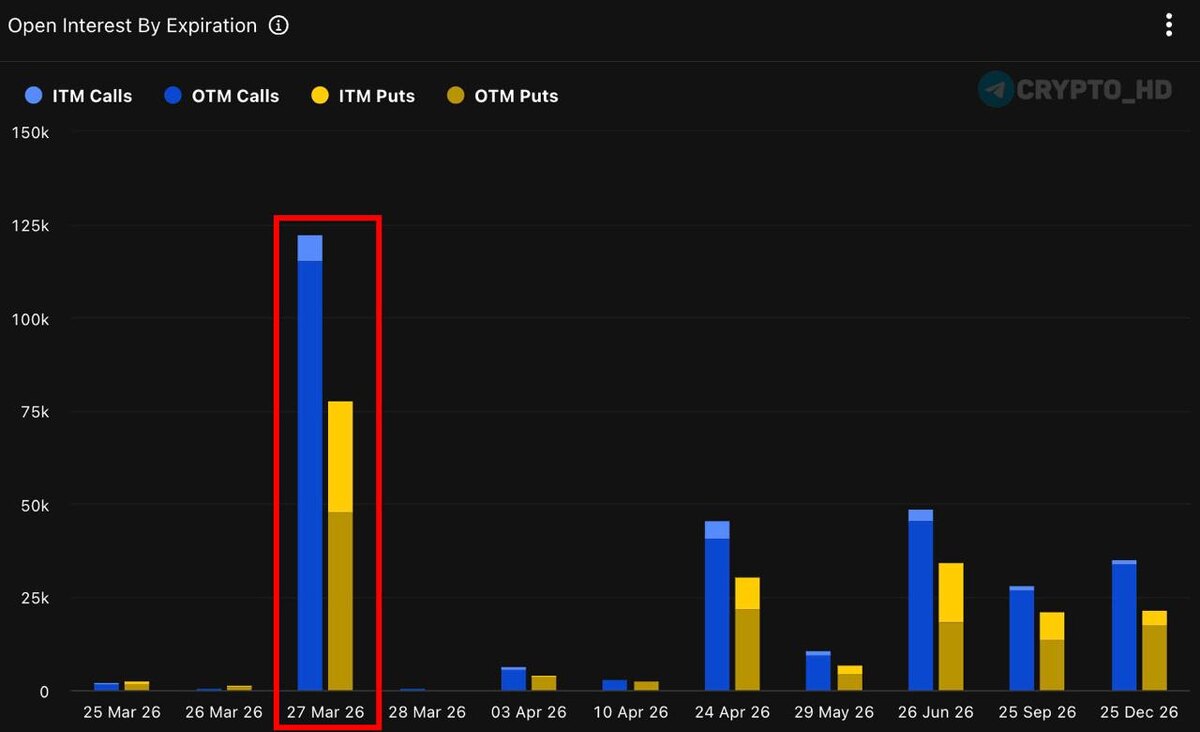
Task: Click the OTM Puts dark gold swatch
Action: pyautogui.click(x=456, y=96)
